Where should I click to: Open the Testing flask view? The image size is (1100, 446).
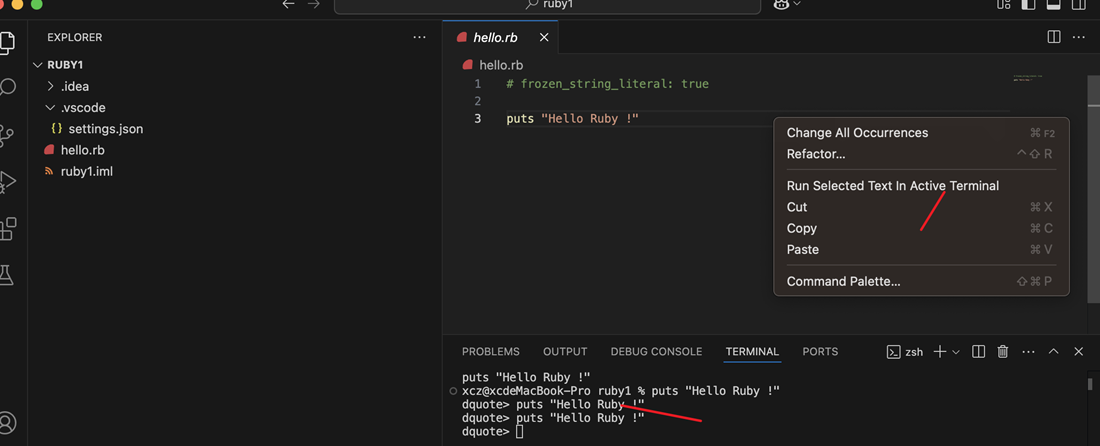click(x=8, y=275)
